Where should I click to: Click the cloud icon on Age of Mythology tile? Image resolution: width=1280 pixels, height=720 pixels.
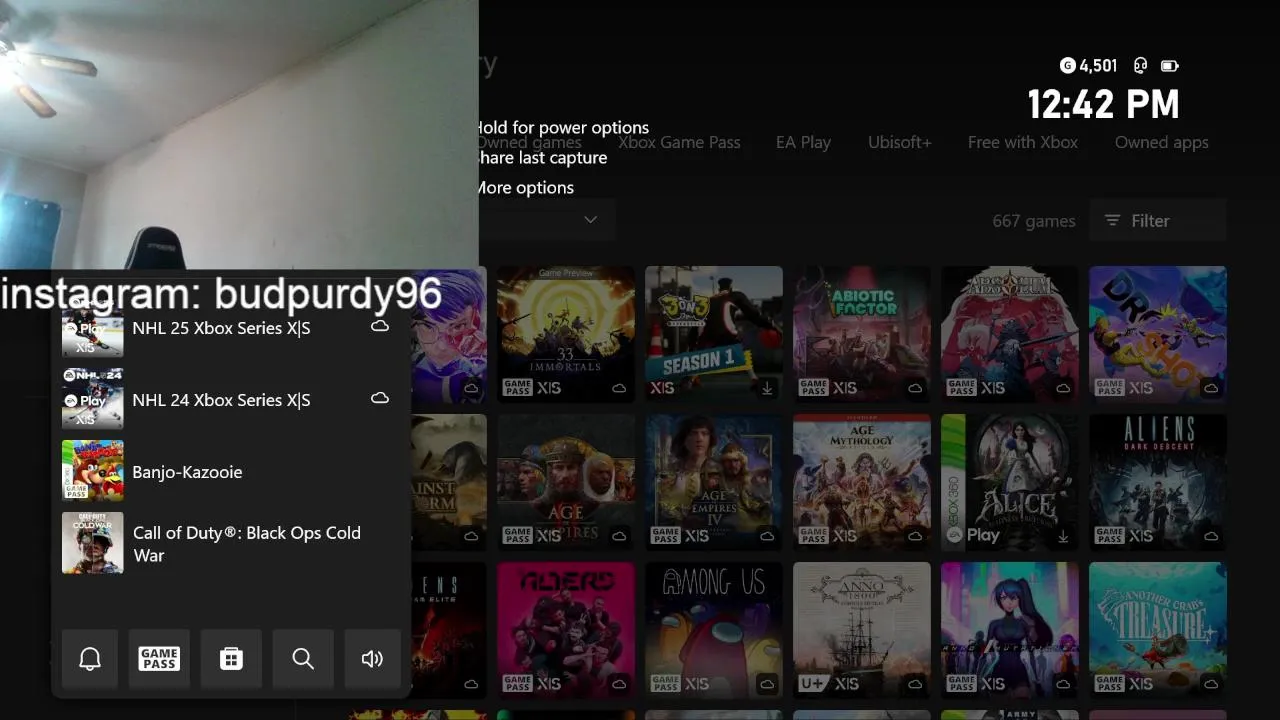(915, 536)
